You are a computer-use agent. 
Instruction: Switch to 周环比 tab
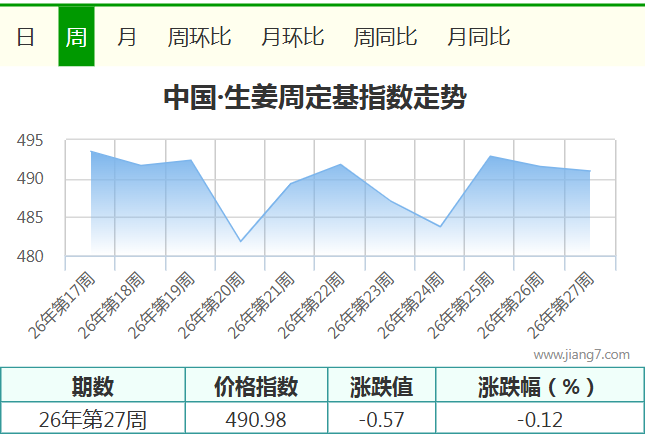pos(199,37)
